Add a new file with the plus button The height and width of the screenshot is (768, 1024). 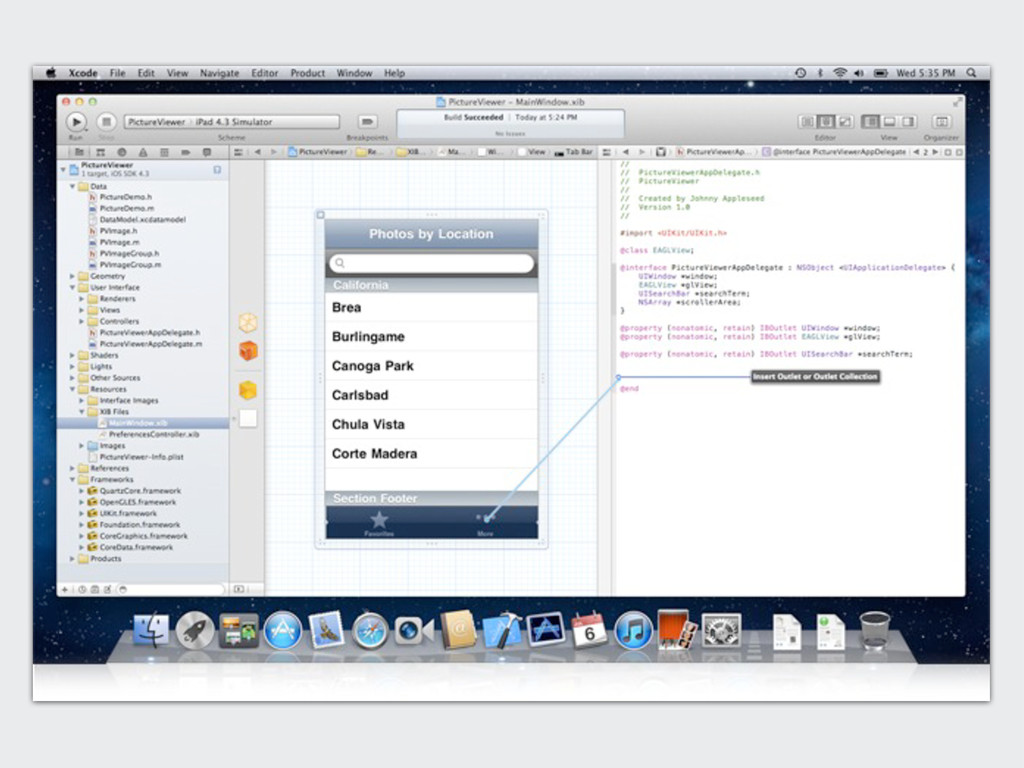pyautogui.click(x=65, y=589)
